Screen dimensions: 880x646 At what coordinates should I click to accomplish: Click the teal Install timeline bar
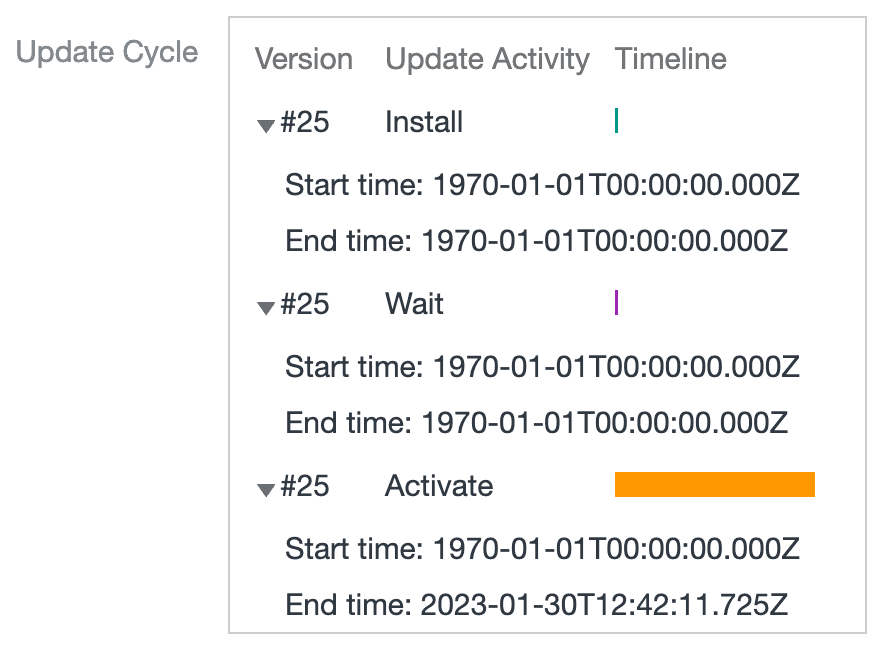click(616, 122)
